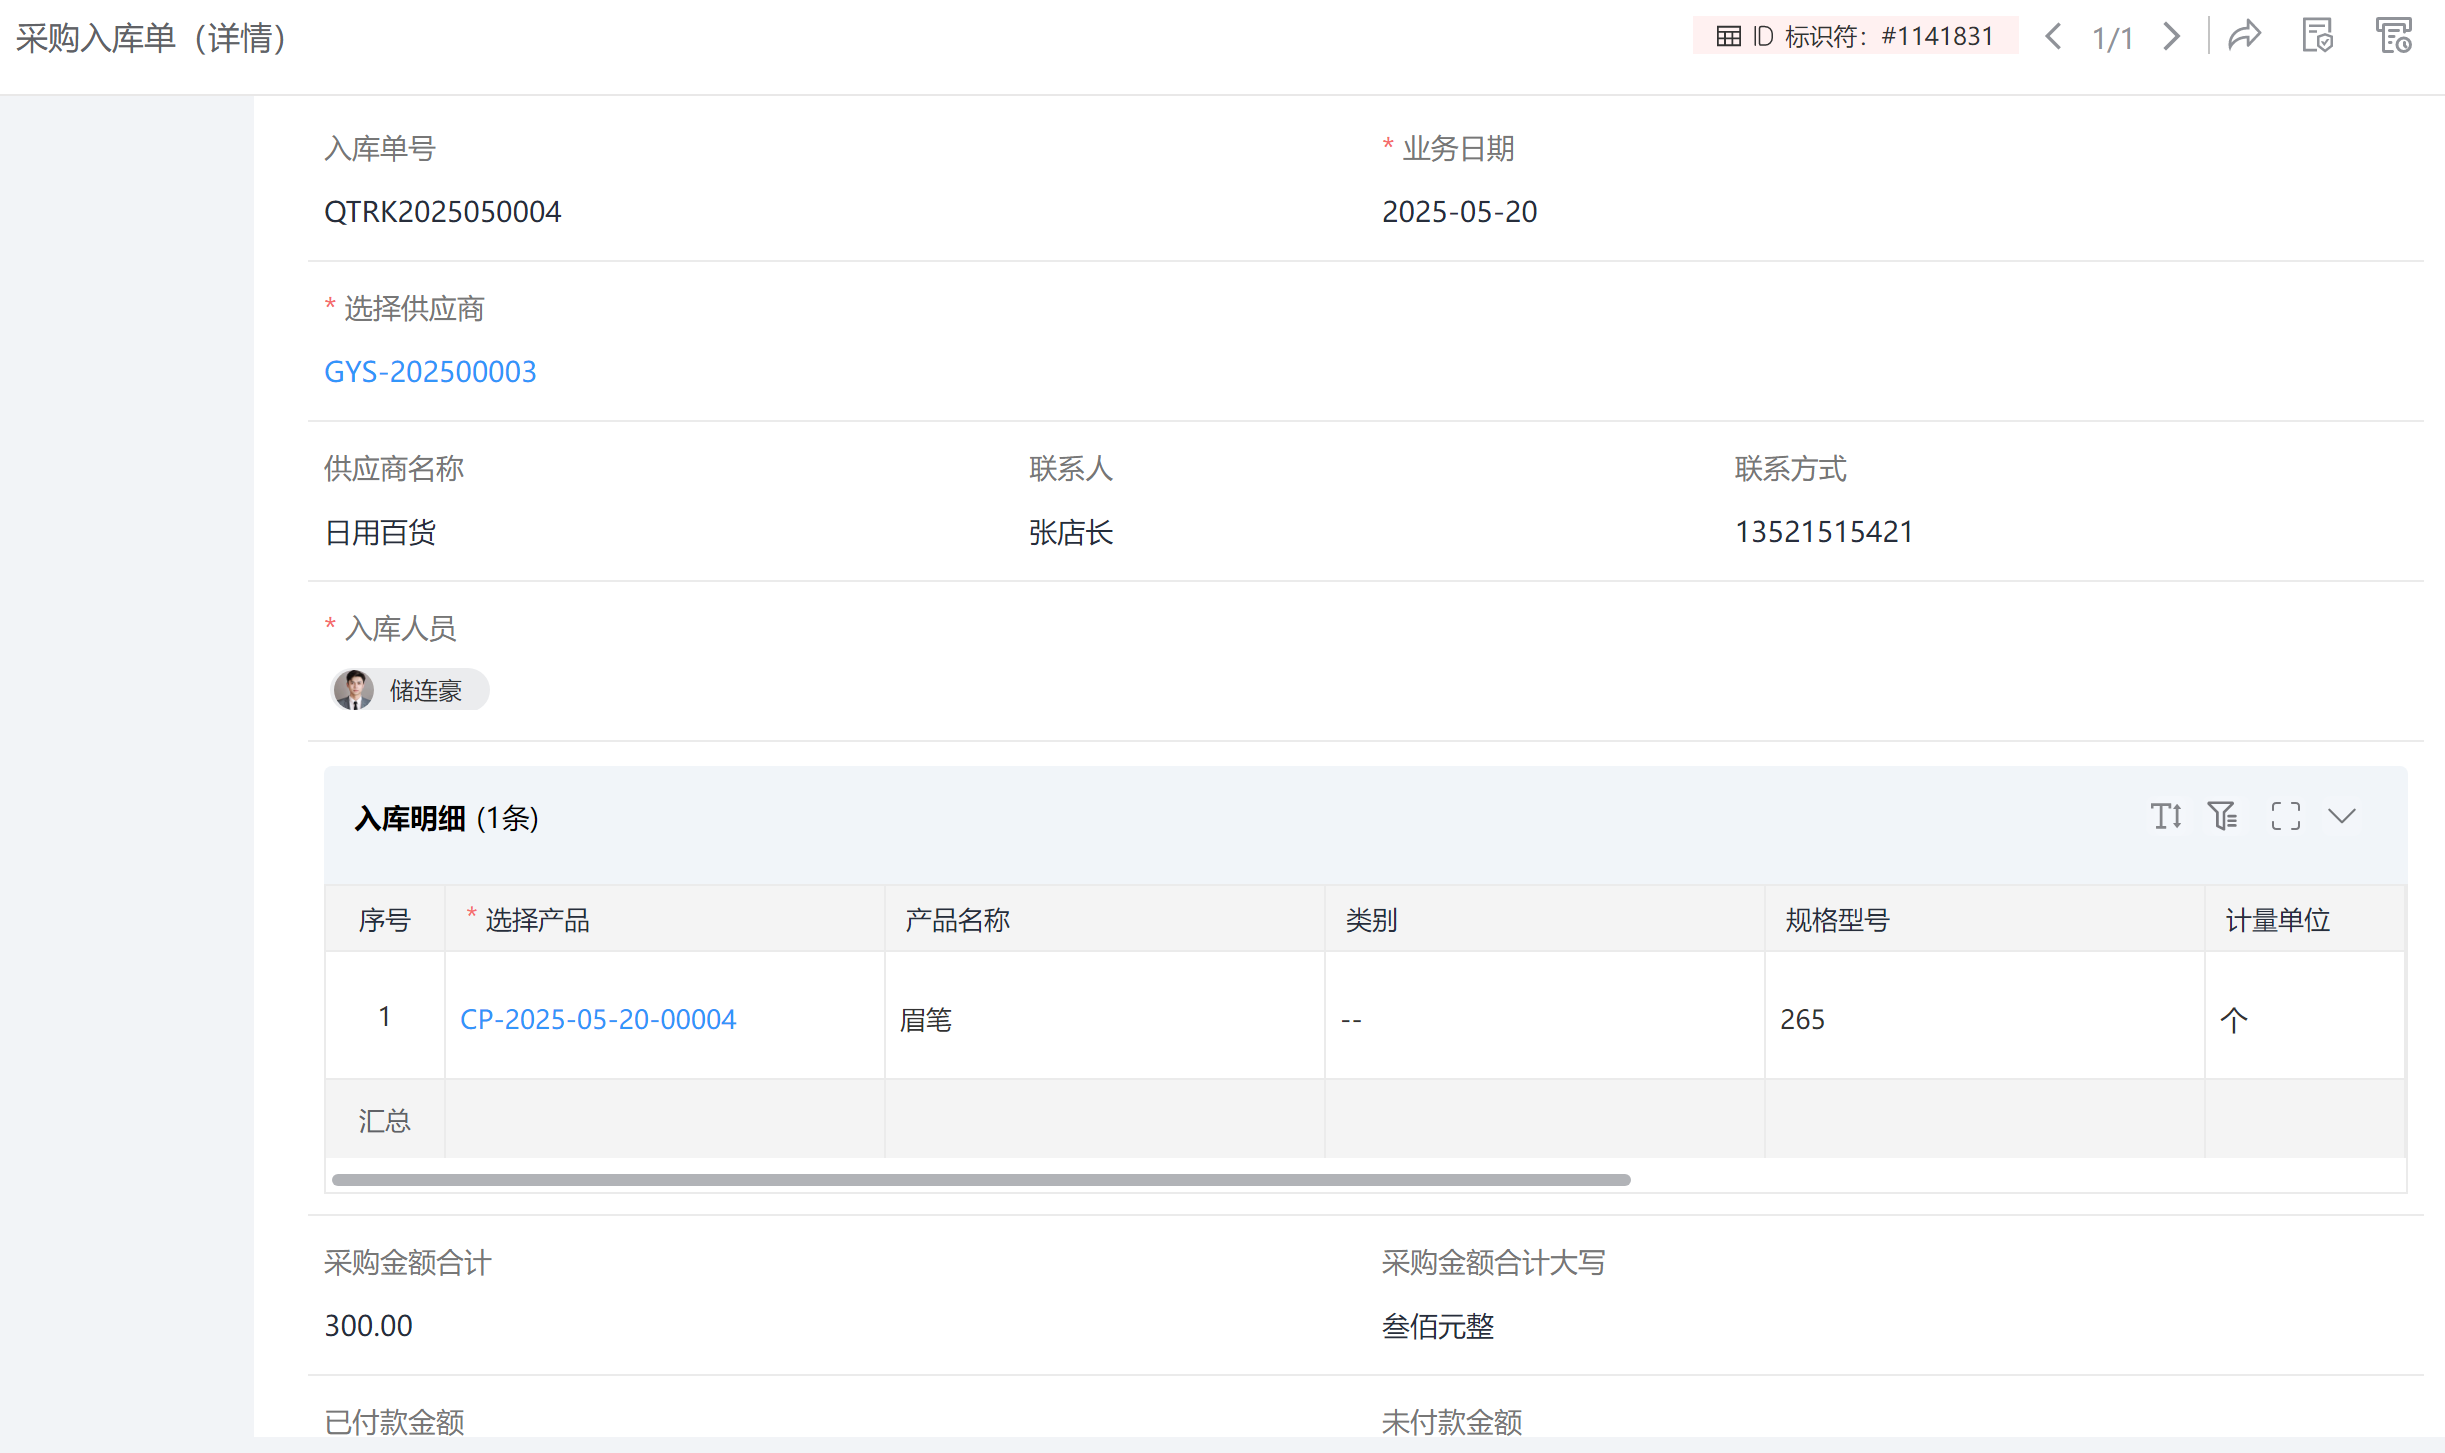The height and width of the screenshot is (1453, 2445).
Task: Click the 产品名称 column header
Action: pyautogui.click(x=957, y=920)
